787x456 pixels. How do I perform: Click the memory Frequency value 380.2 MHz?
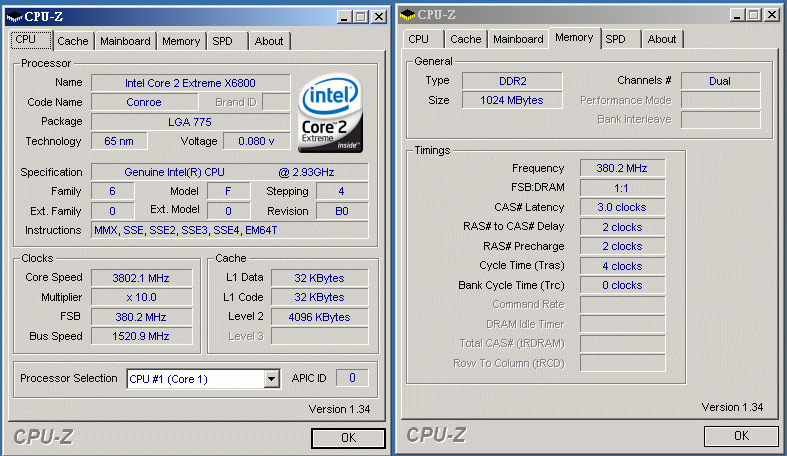pyautogui.click(x=622, y=168)
